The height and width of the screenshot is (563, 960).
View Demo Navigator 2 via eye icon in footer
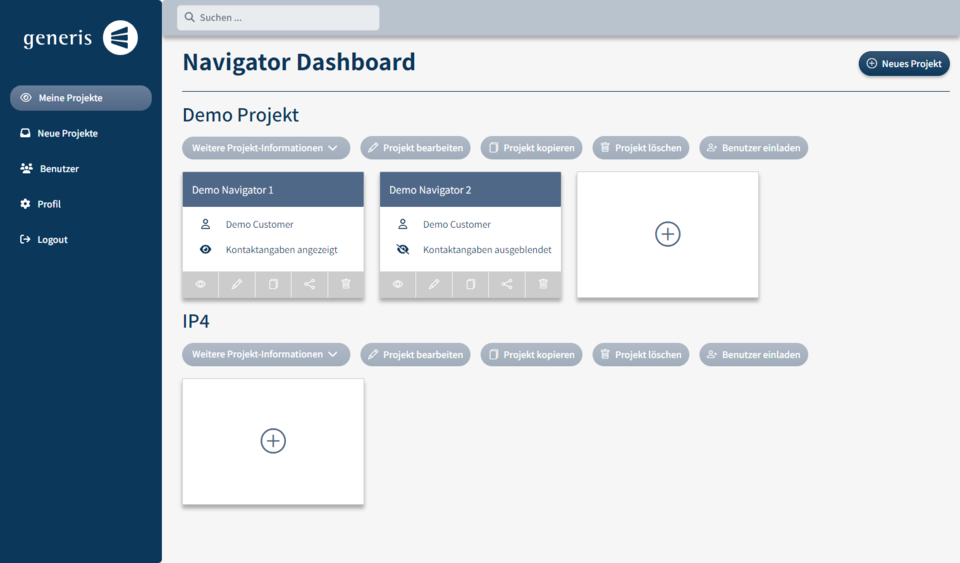pos(397,284)
